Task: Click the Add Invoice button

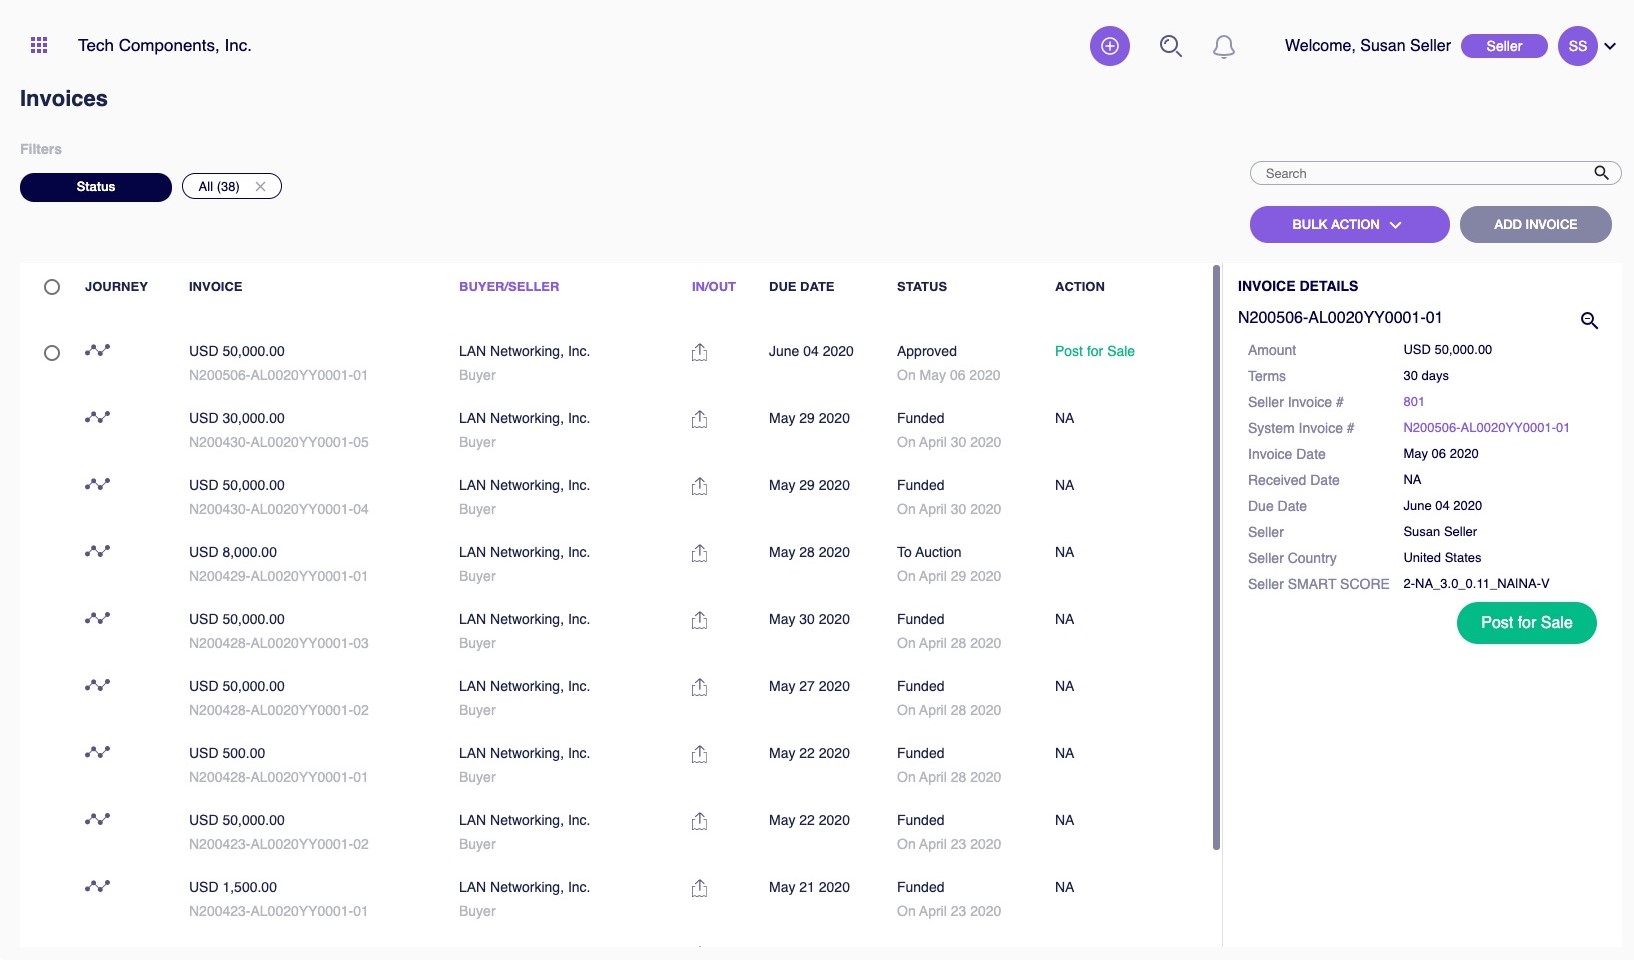Action: tap(1535, 225)
